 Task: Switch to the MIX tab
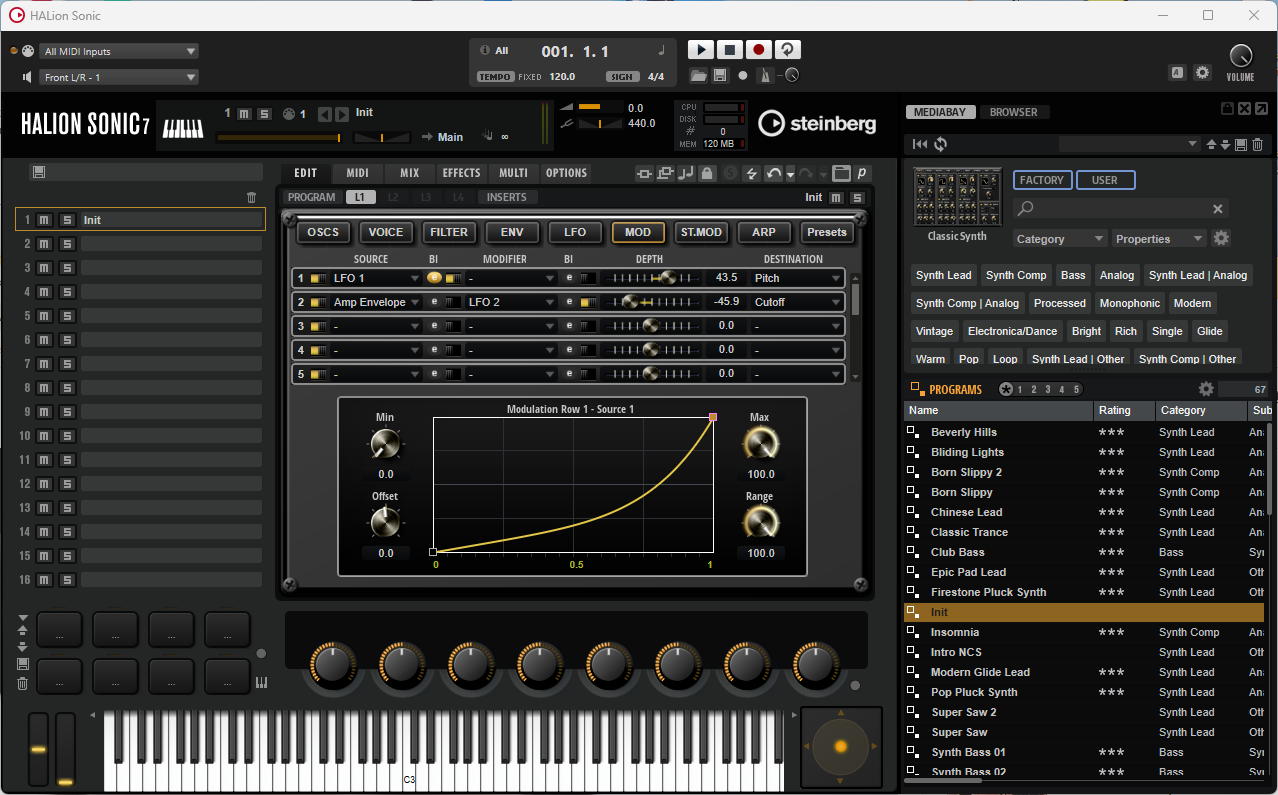click(x=410, y=173)
